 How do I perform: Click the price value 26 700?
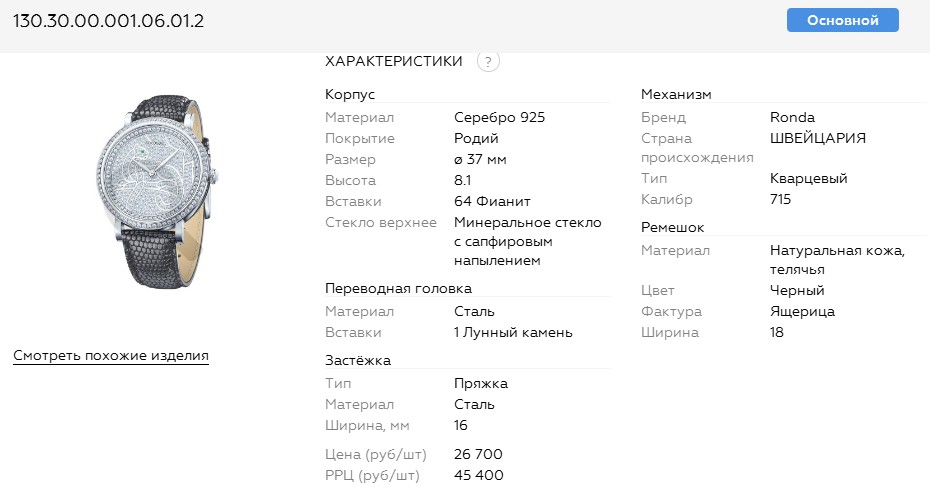coord(478,454)
